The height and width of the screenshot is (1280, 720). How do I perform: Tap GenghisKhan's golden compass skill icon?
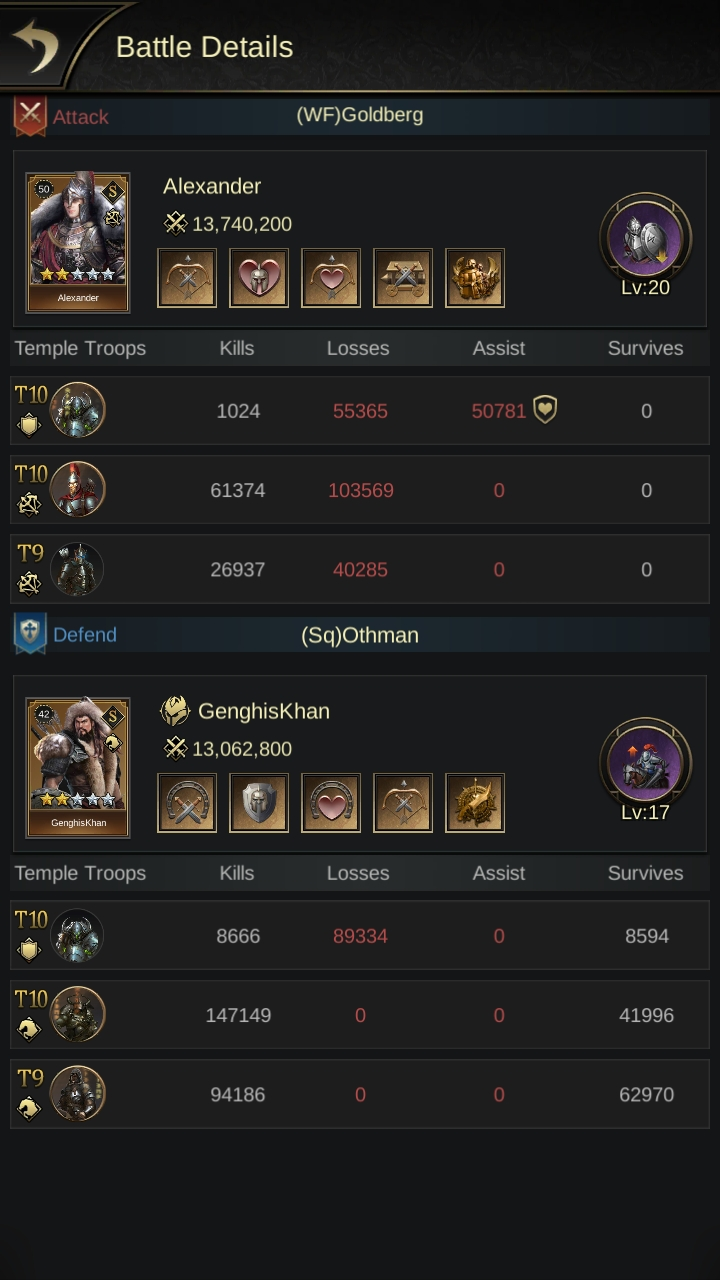[x=475, y=803]
